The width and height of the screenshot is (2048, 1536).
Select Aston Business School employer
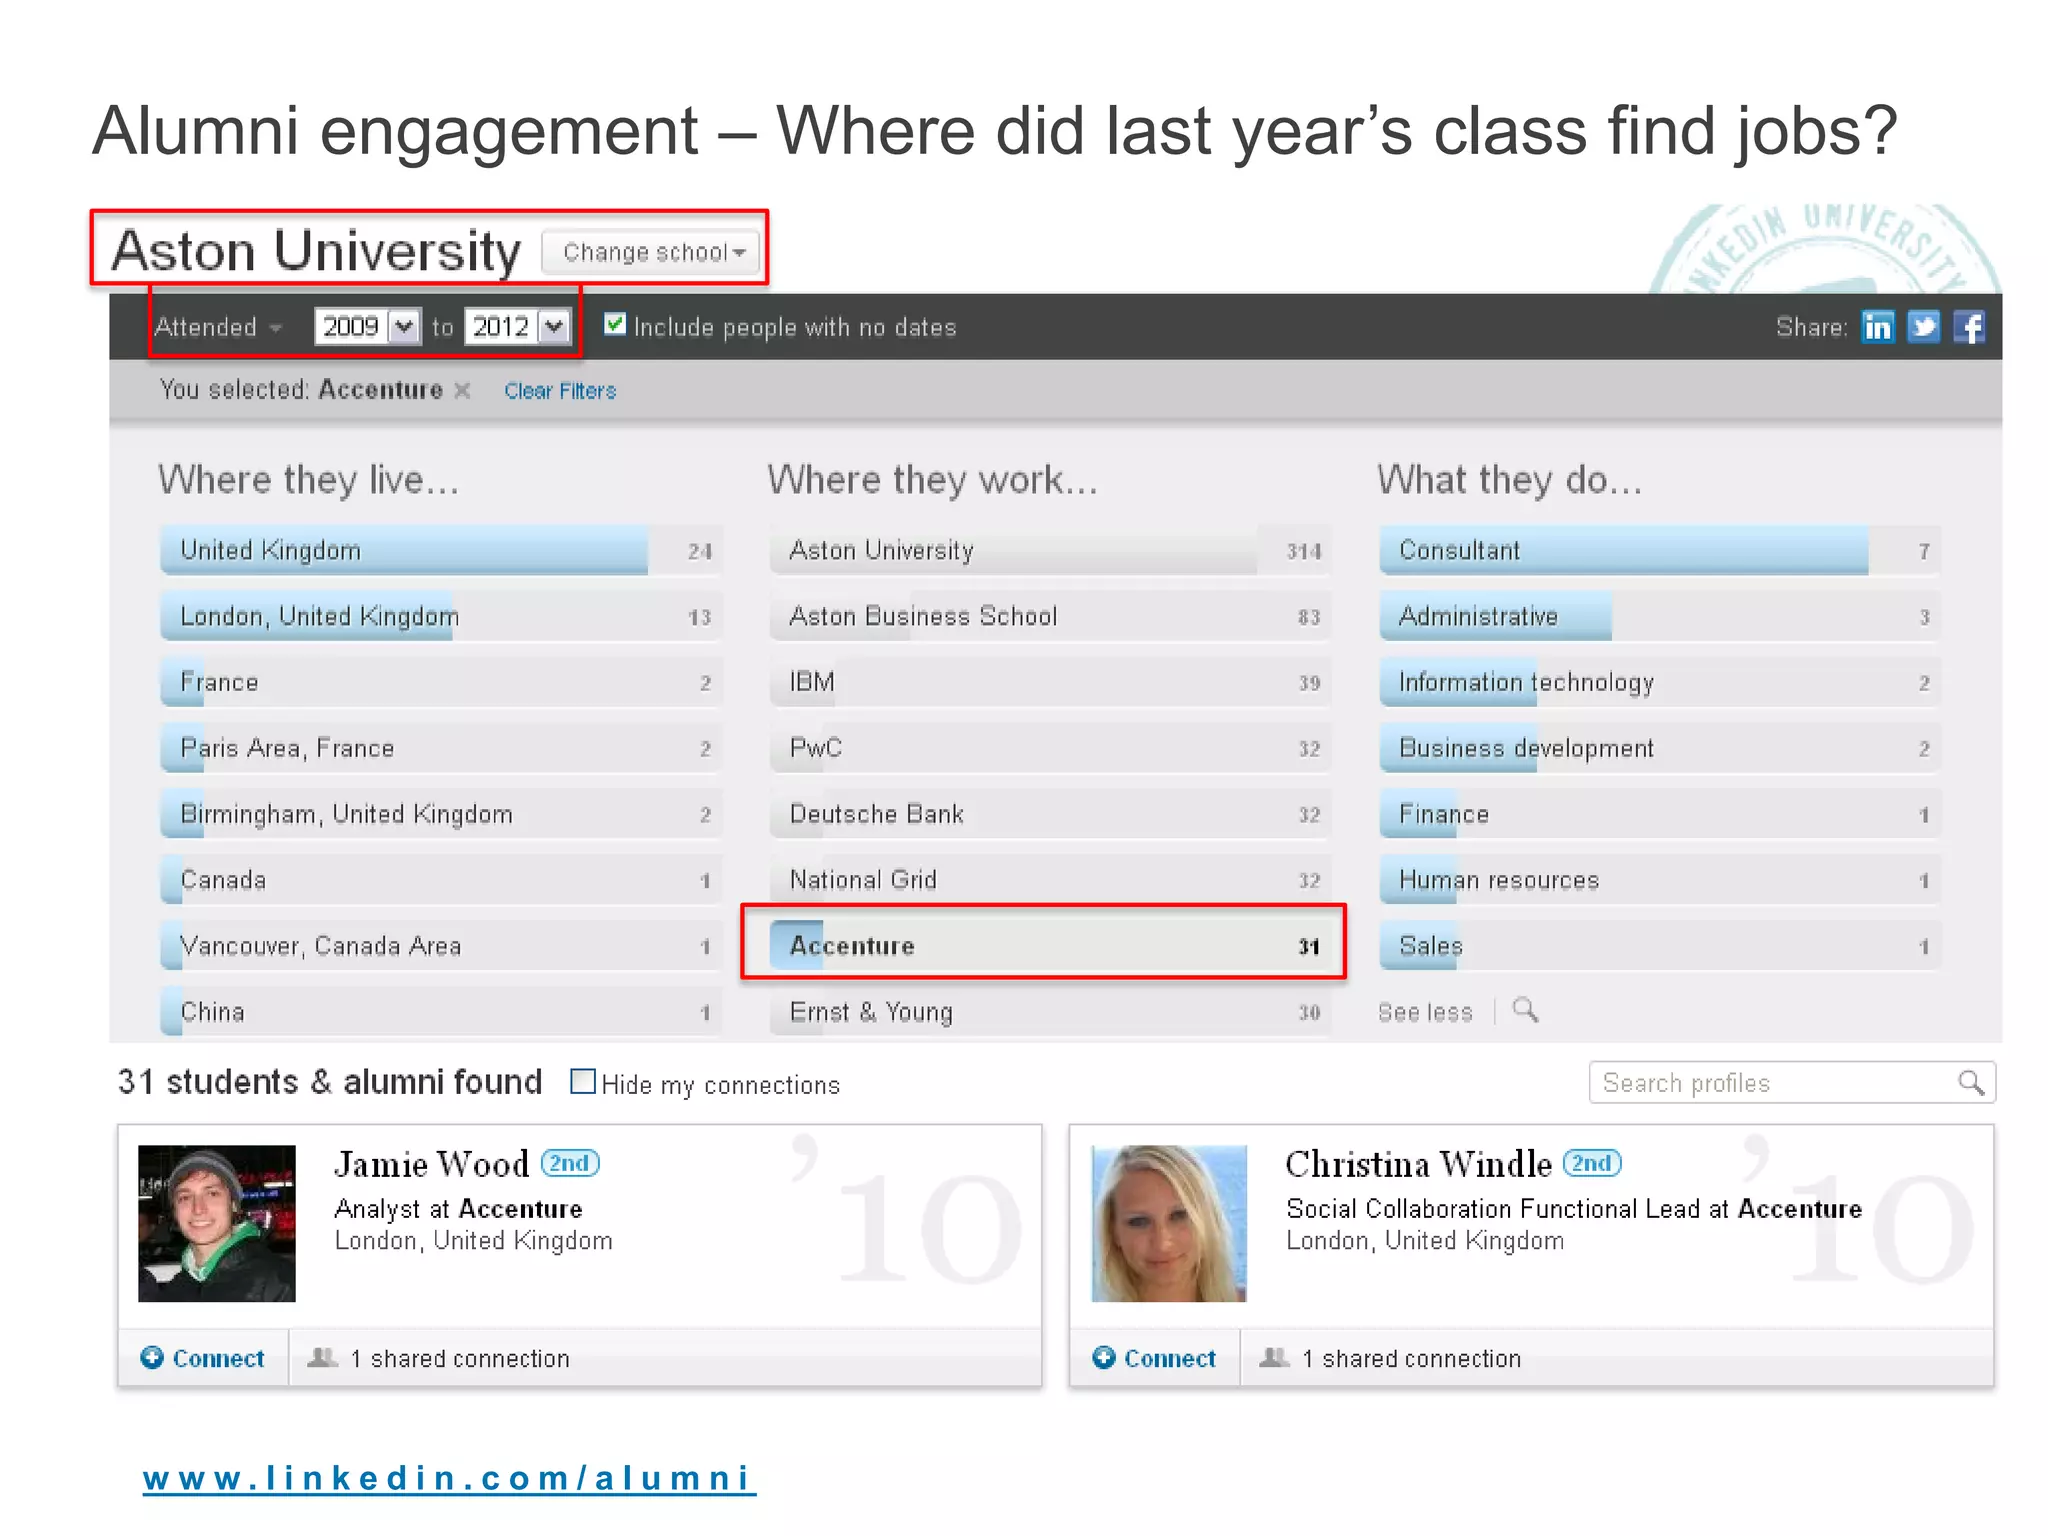click(x=1050, y=616)
